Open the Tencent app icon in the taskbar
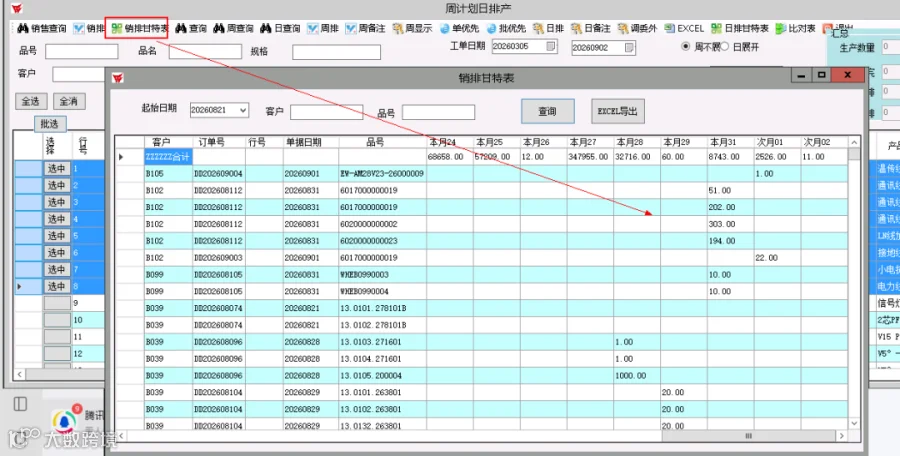The width and height of the screenshot is (900, 456). tap(64, 421)
